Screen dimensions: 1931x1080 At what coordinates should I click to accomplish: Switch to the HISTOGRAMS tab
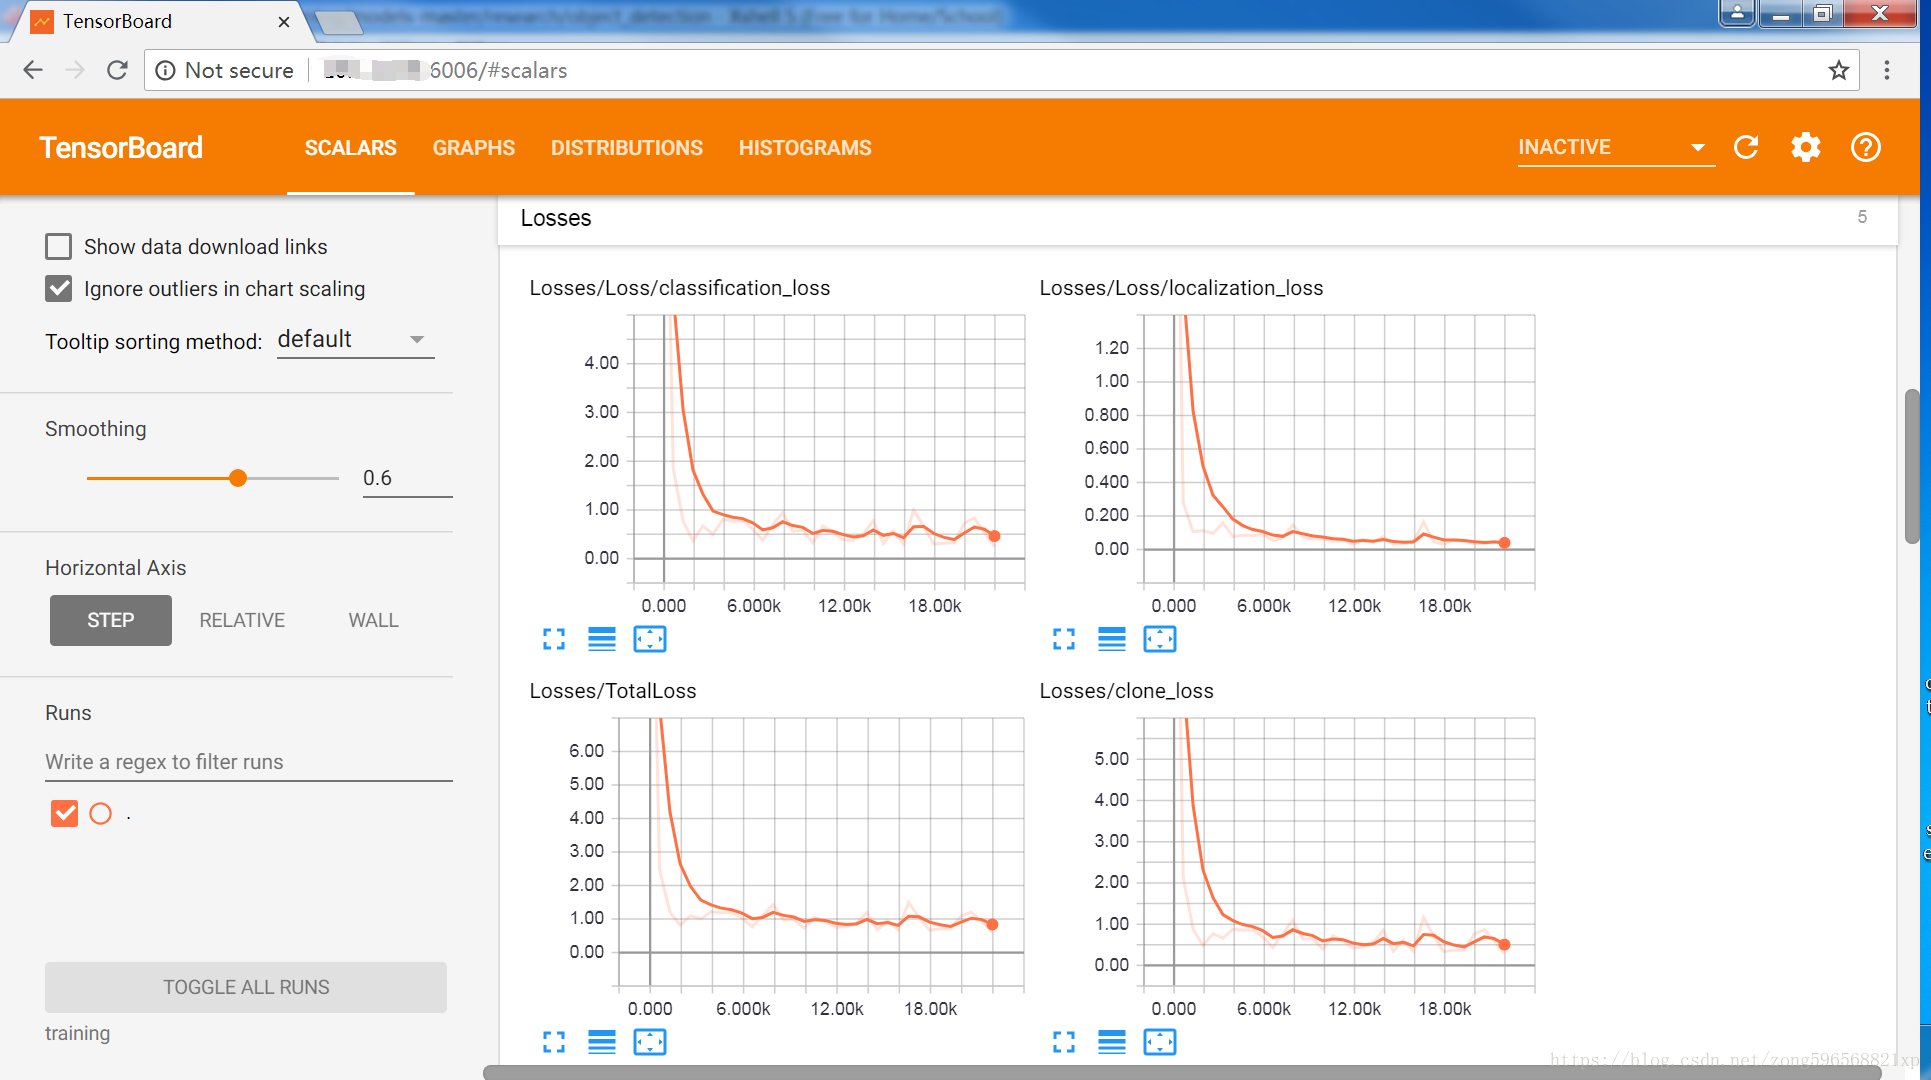click(x=804, y=148)
